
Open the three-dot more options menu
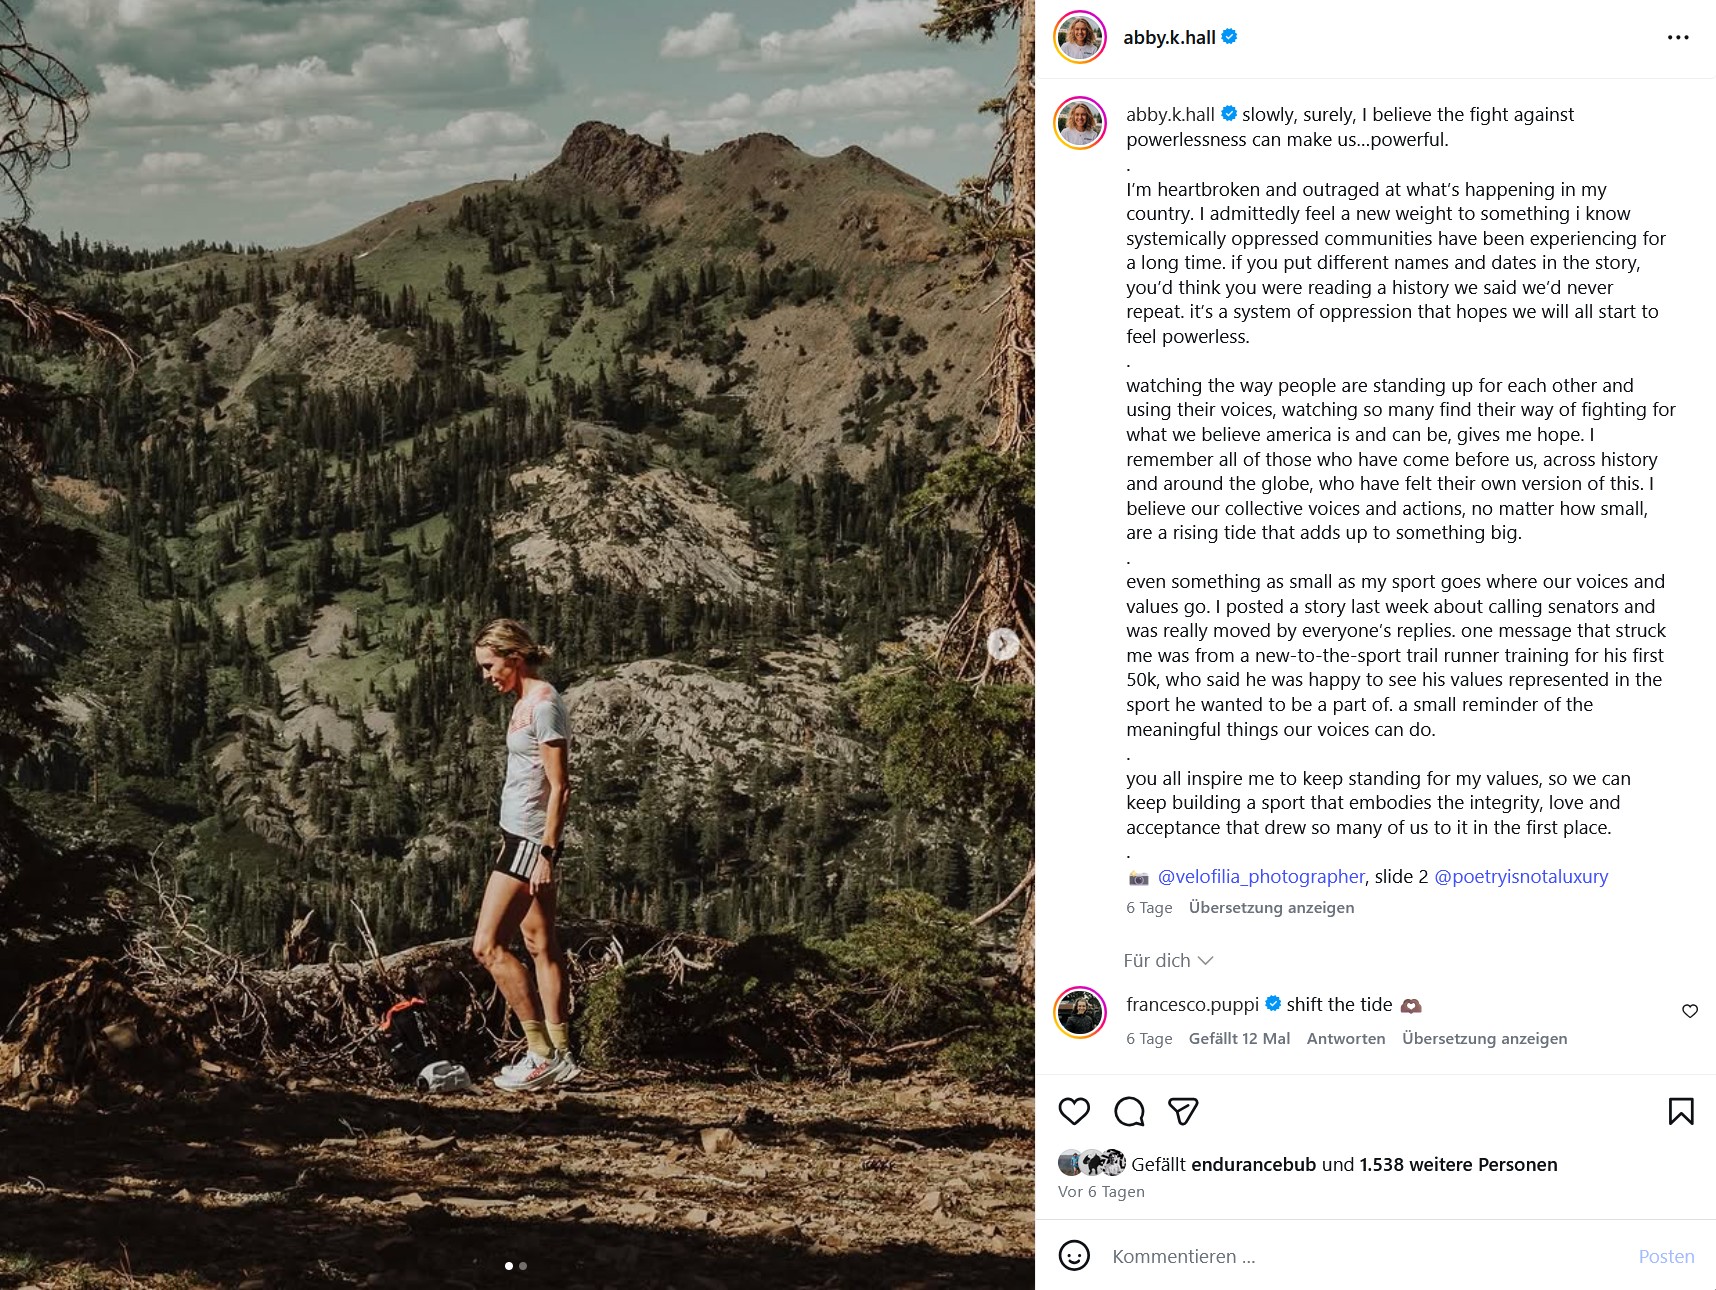point(1678,38)
